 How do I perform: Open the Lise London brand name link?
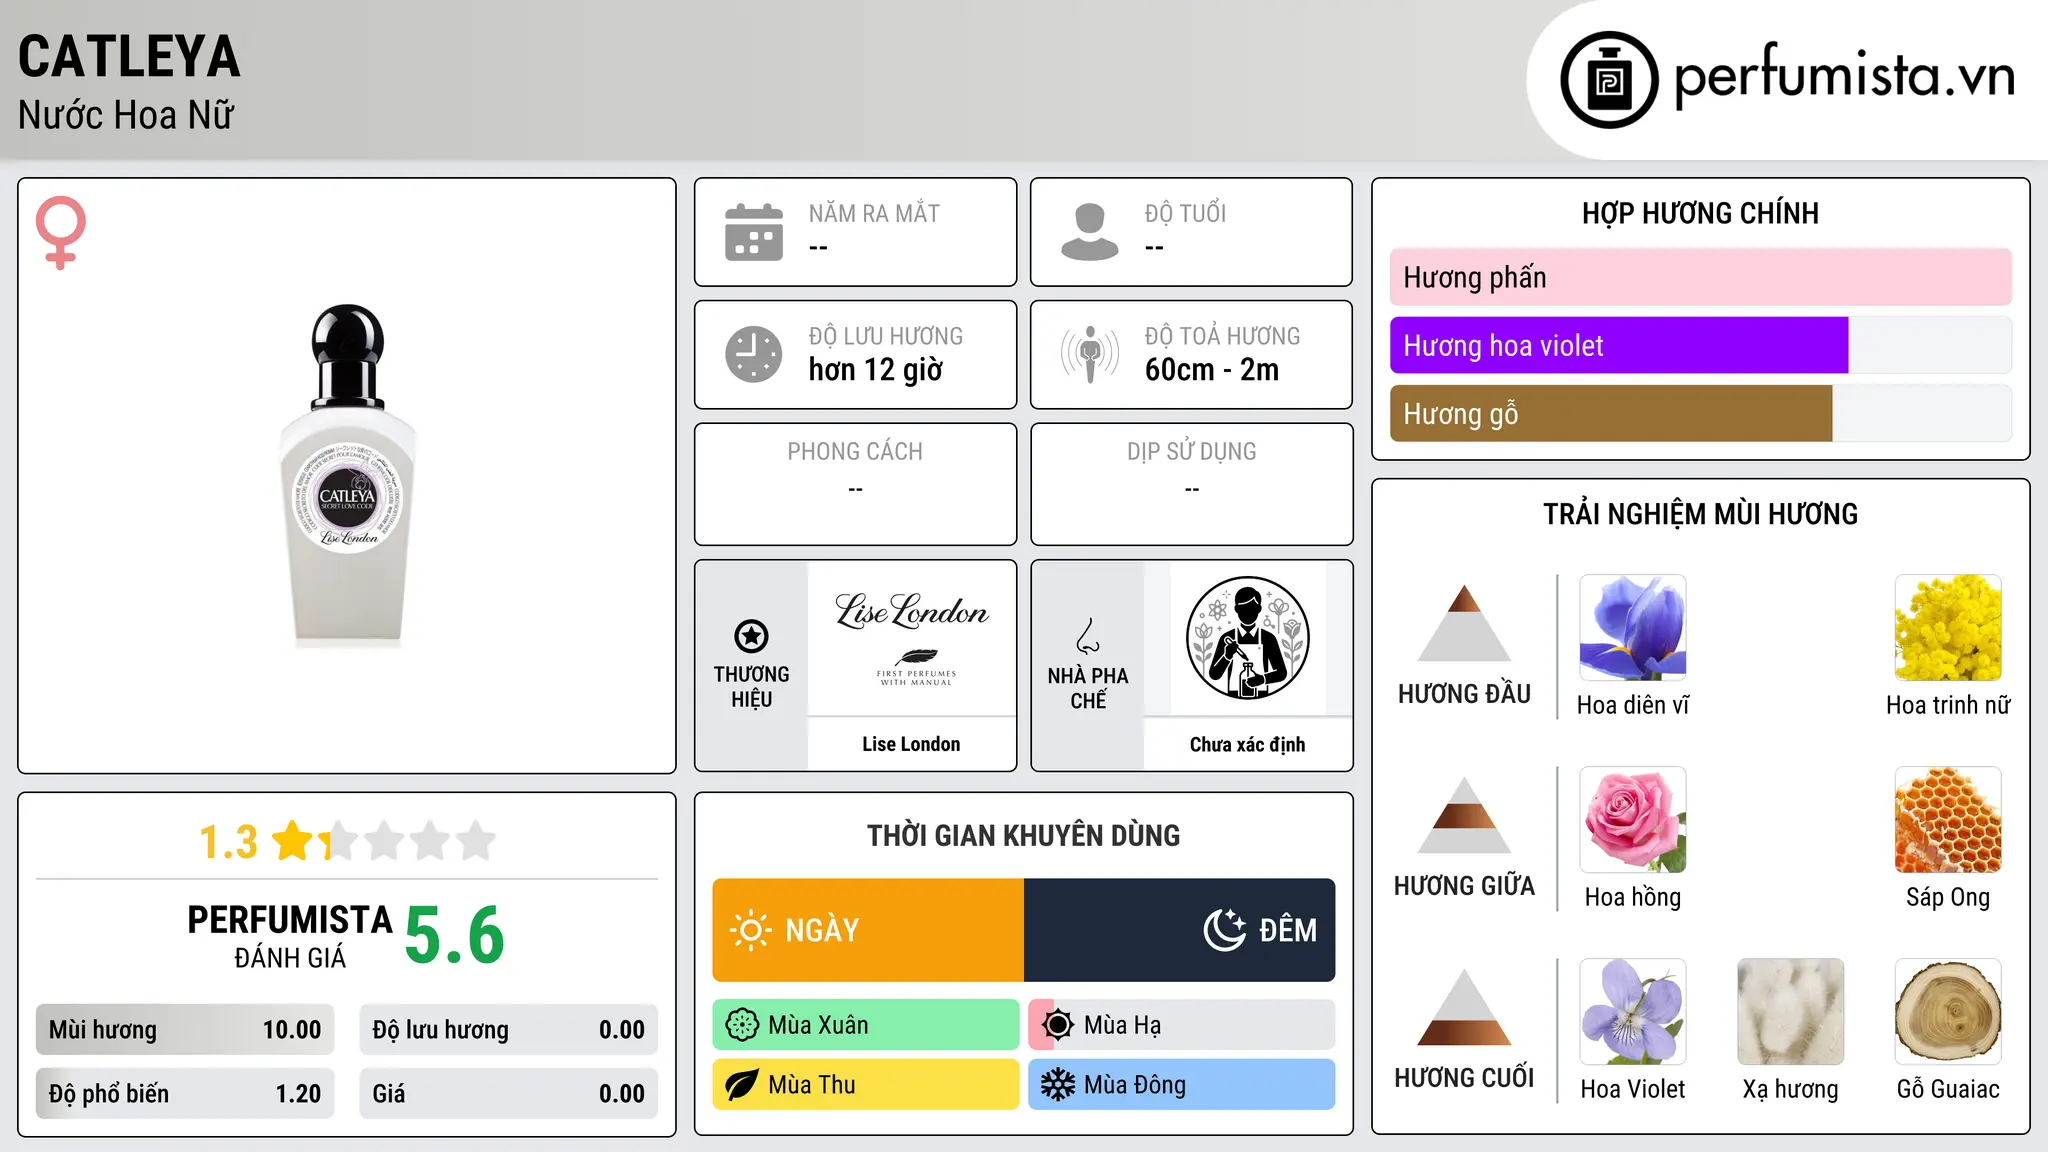tap(911, 744)
